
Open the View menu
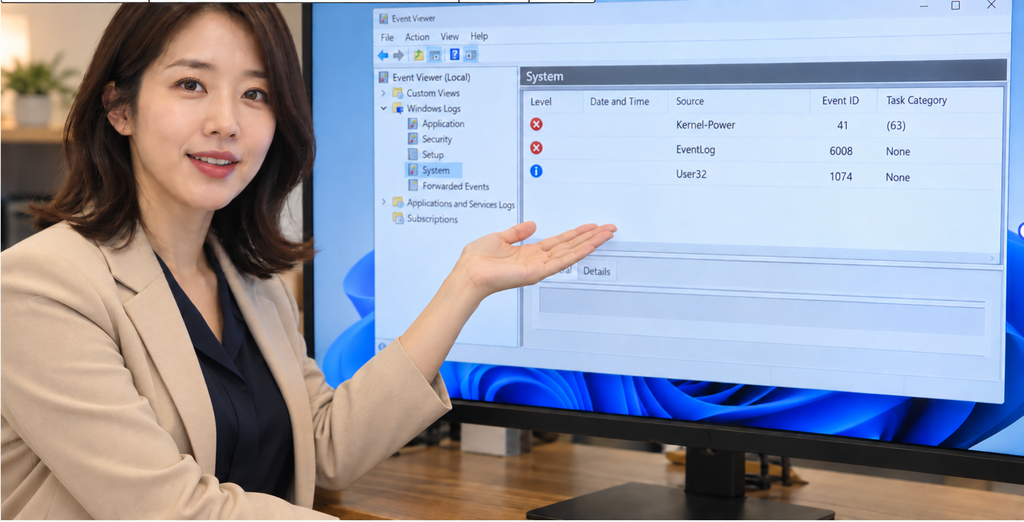tap(449, 37)
